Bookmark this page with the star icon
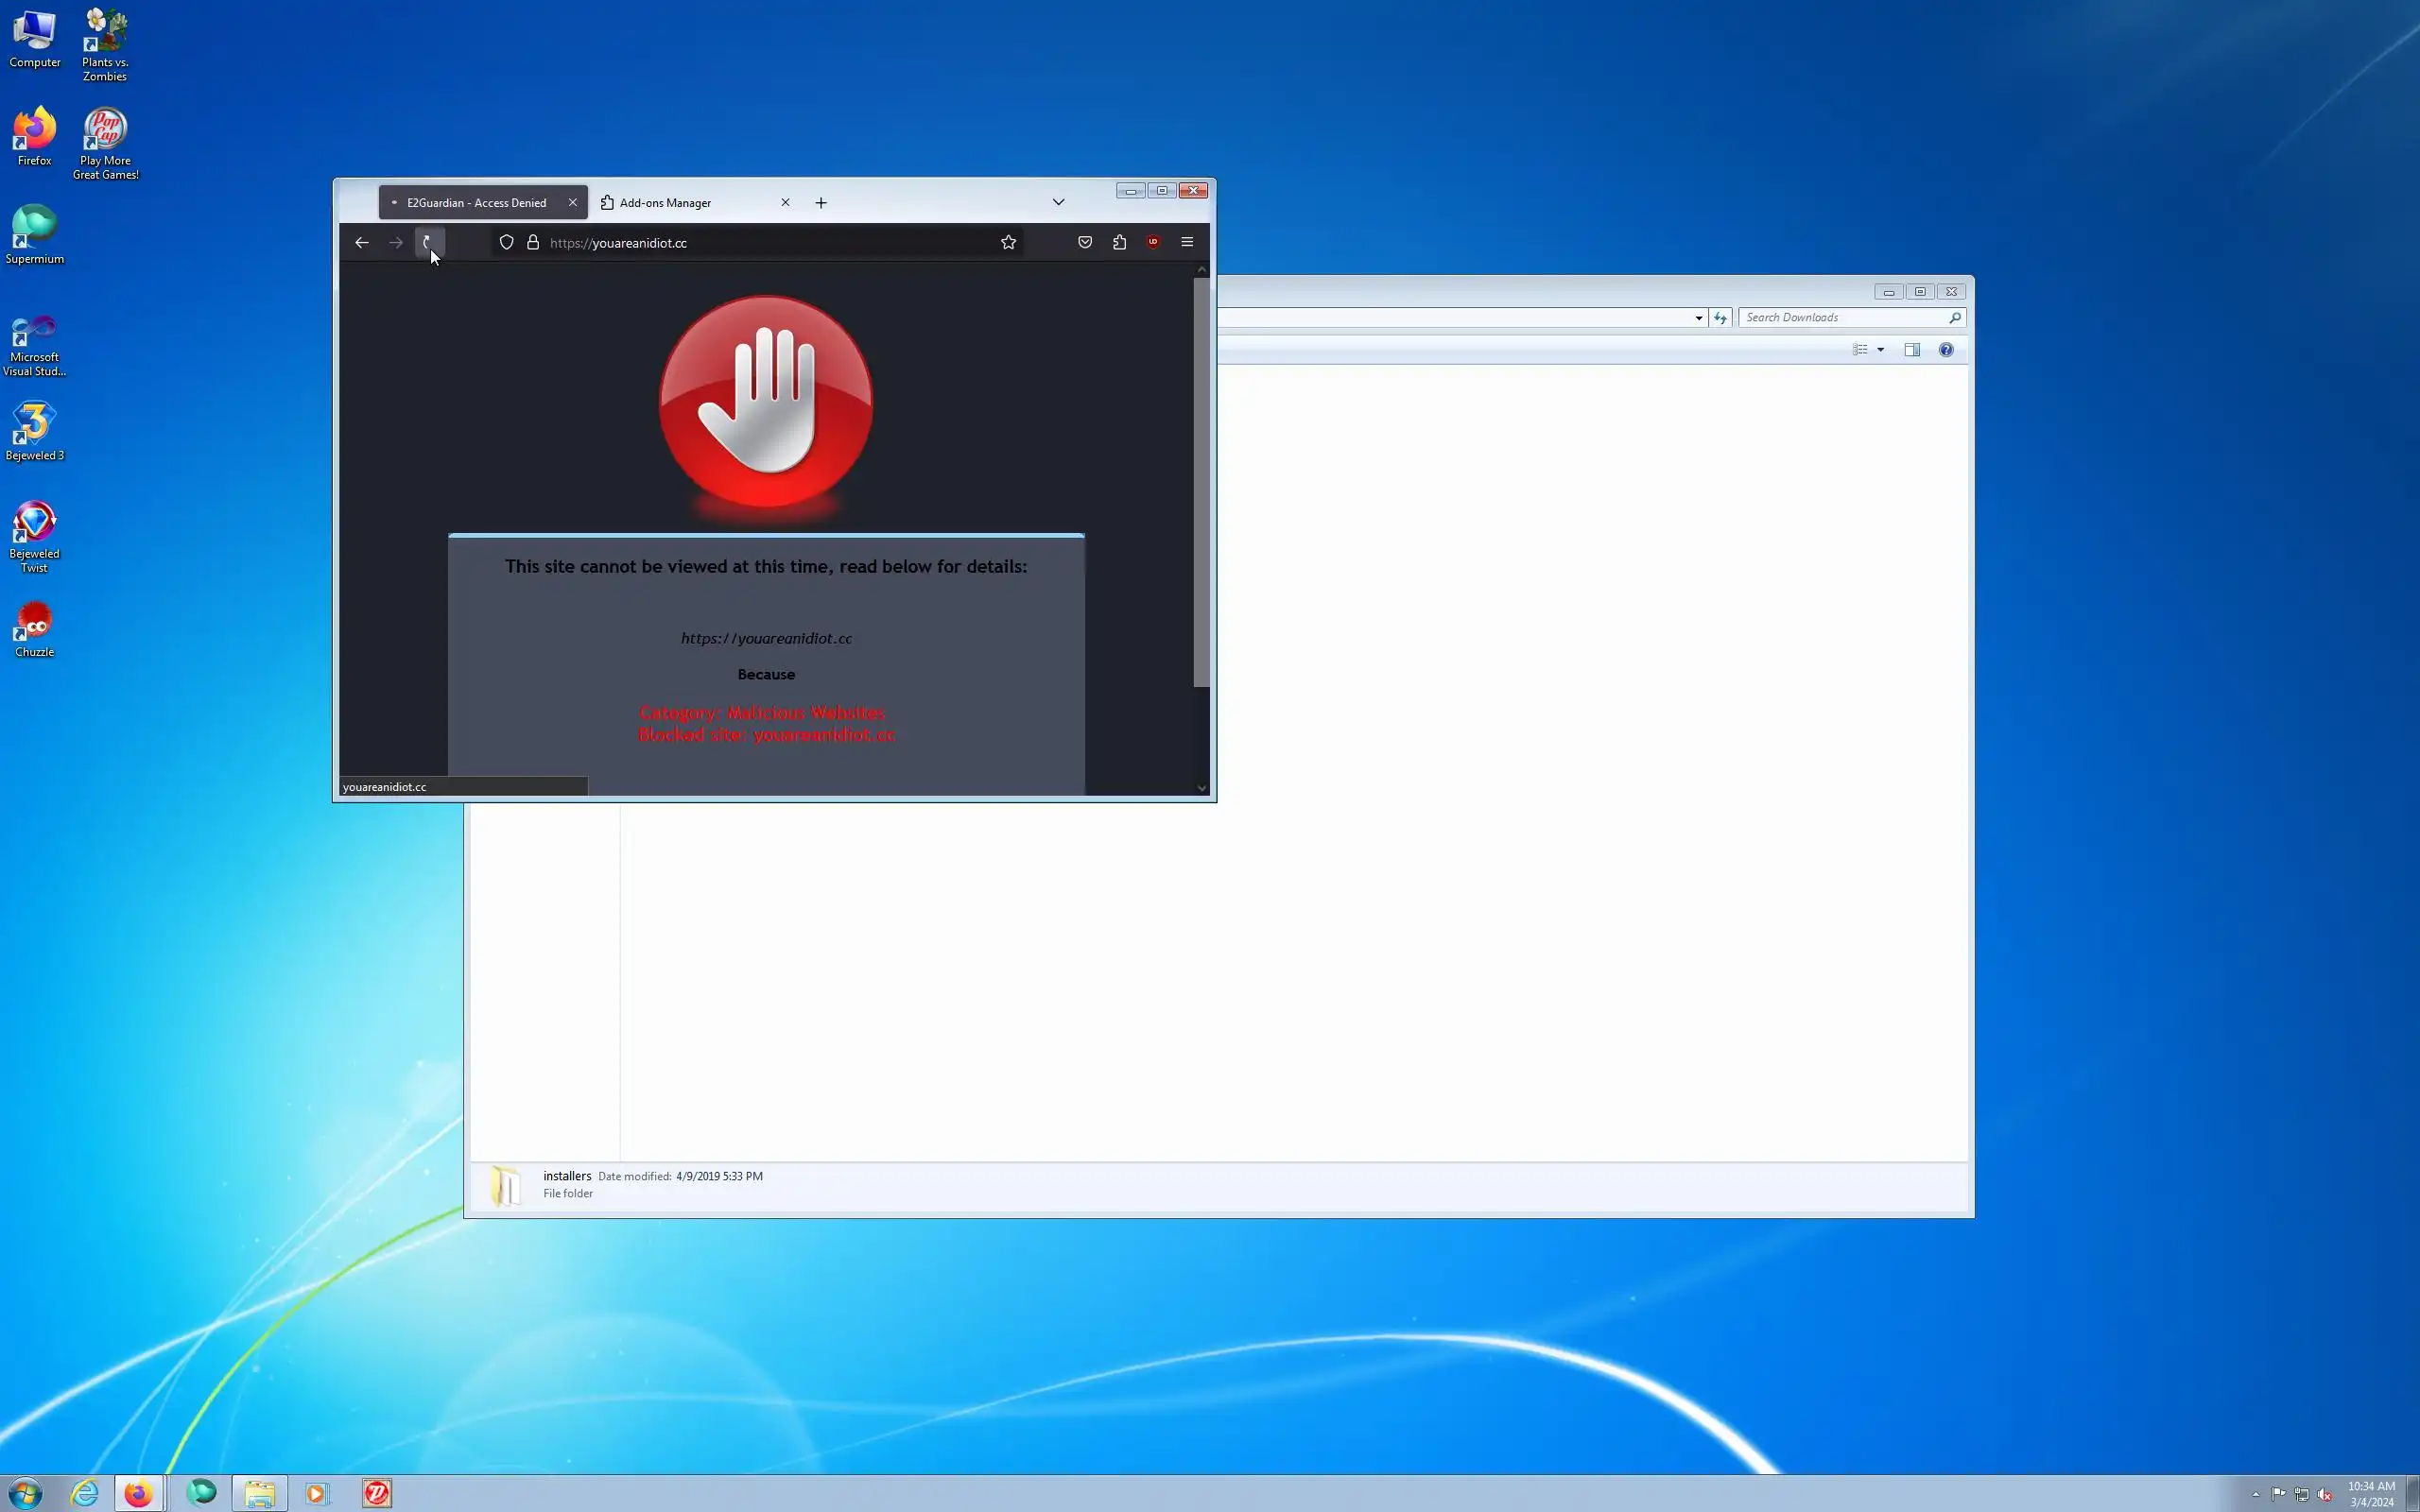The height and width of the screenshot is (1512, 2420). (1008, 242)
